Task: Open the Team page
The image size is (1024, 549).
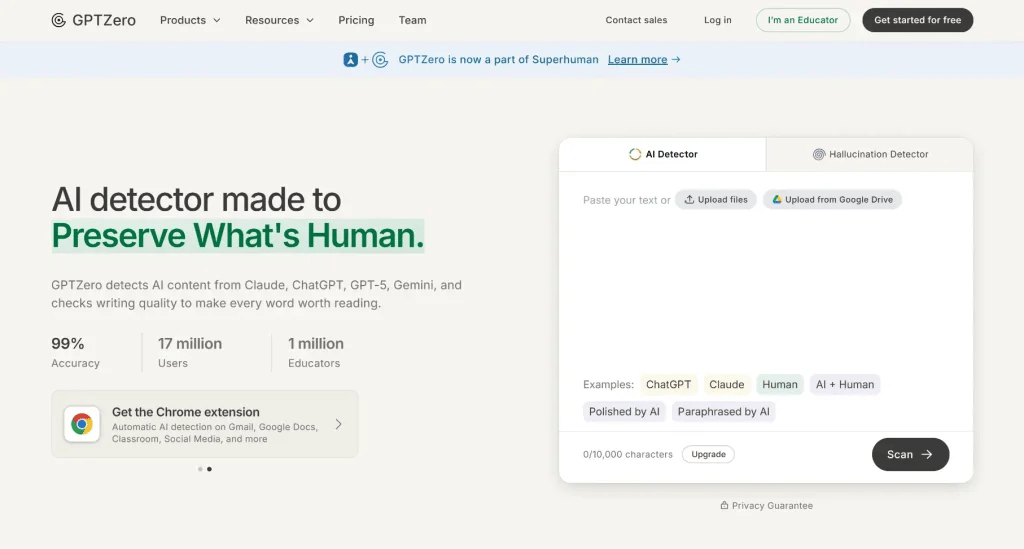Action: pos(412,20)
